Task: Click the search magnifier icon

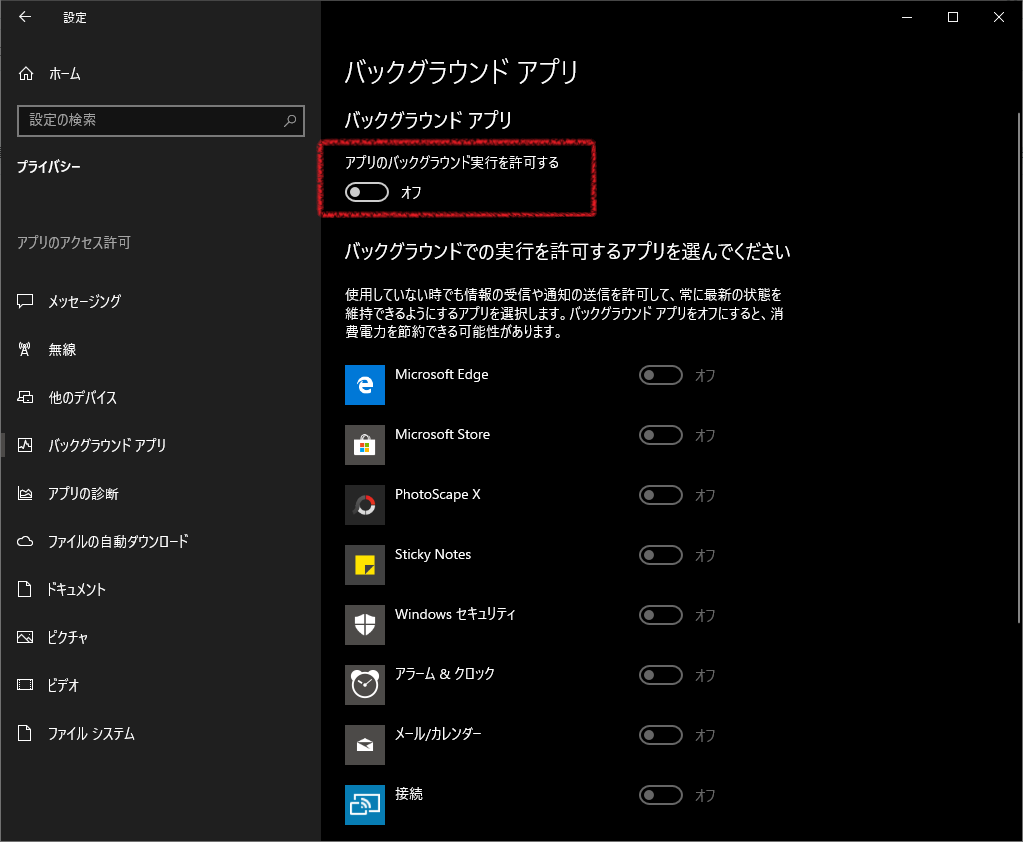Action: click(290, 121)
